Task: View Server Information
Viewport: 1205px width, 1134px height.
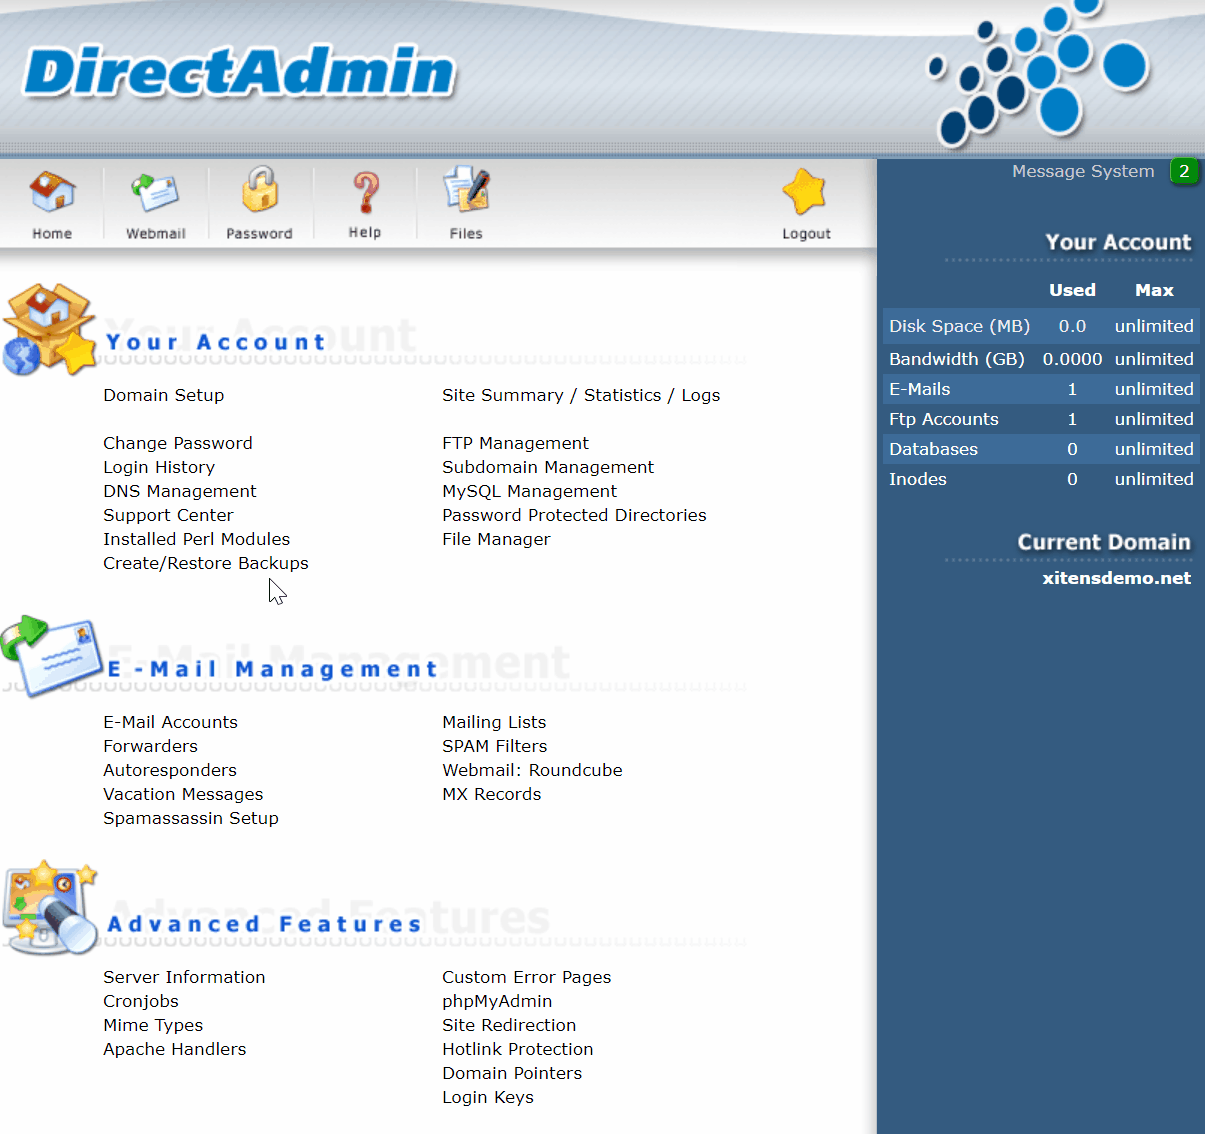Action: pyautogui.click(x=184, y=977)
